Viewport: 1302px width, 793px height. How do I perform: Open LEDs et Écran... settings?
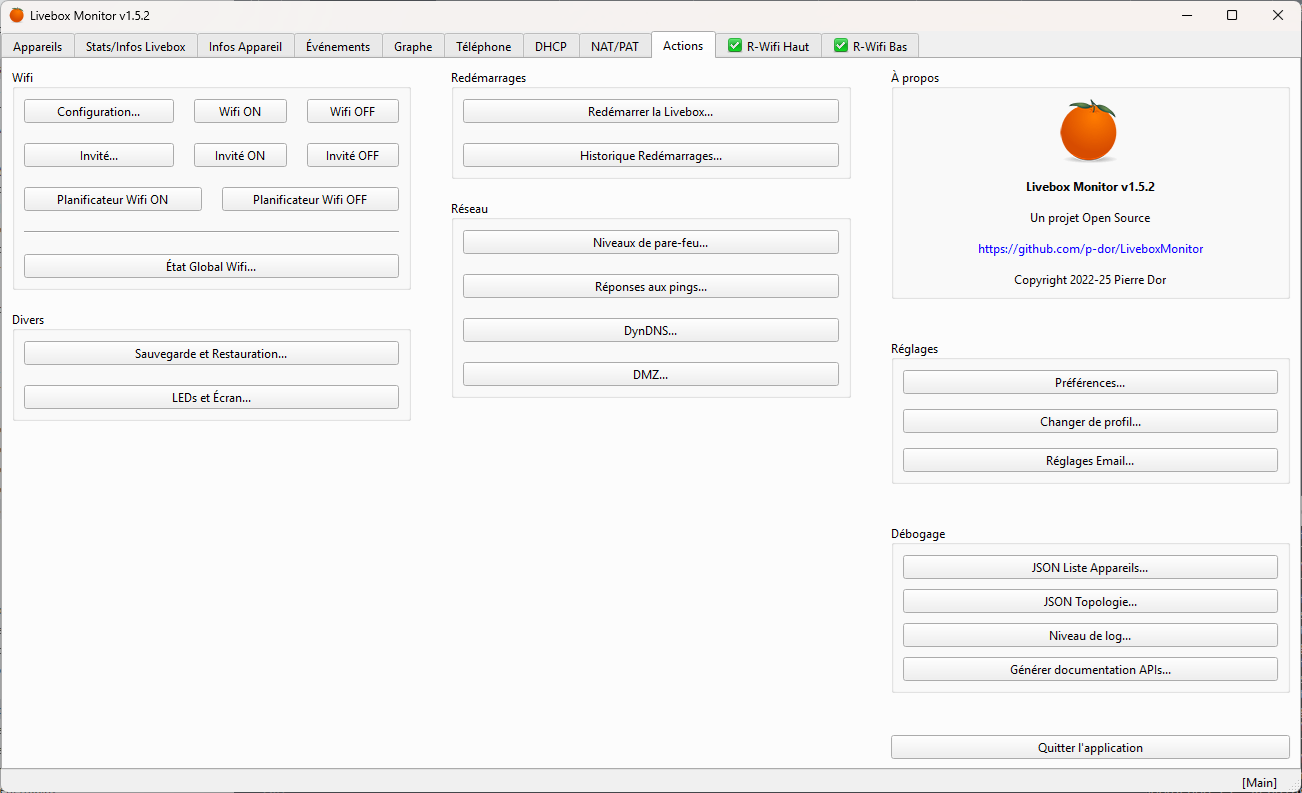(211, 397)
